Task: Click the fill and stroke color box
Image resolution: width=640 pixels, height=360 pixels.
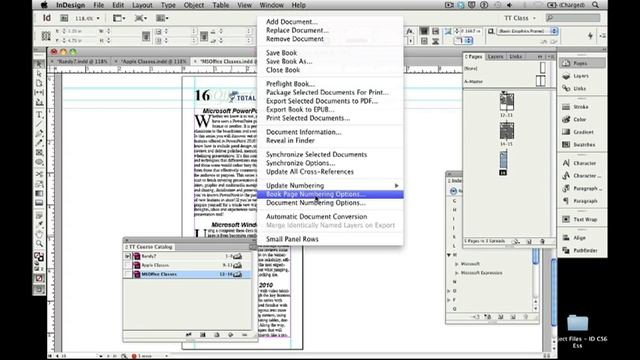Action: [39, 257]
